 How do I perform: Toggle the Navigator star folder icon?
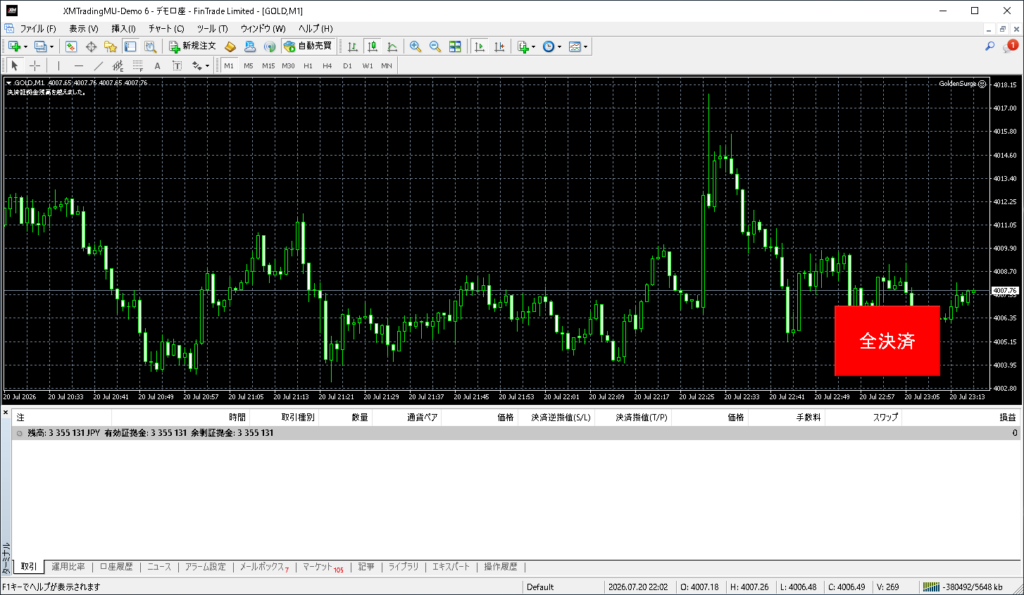(110, 46)
